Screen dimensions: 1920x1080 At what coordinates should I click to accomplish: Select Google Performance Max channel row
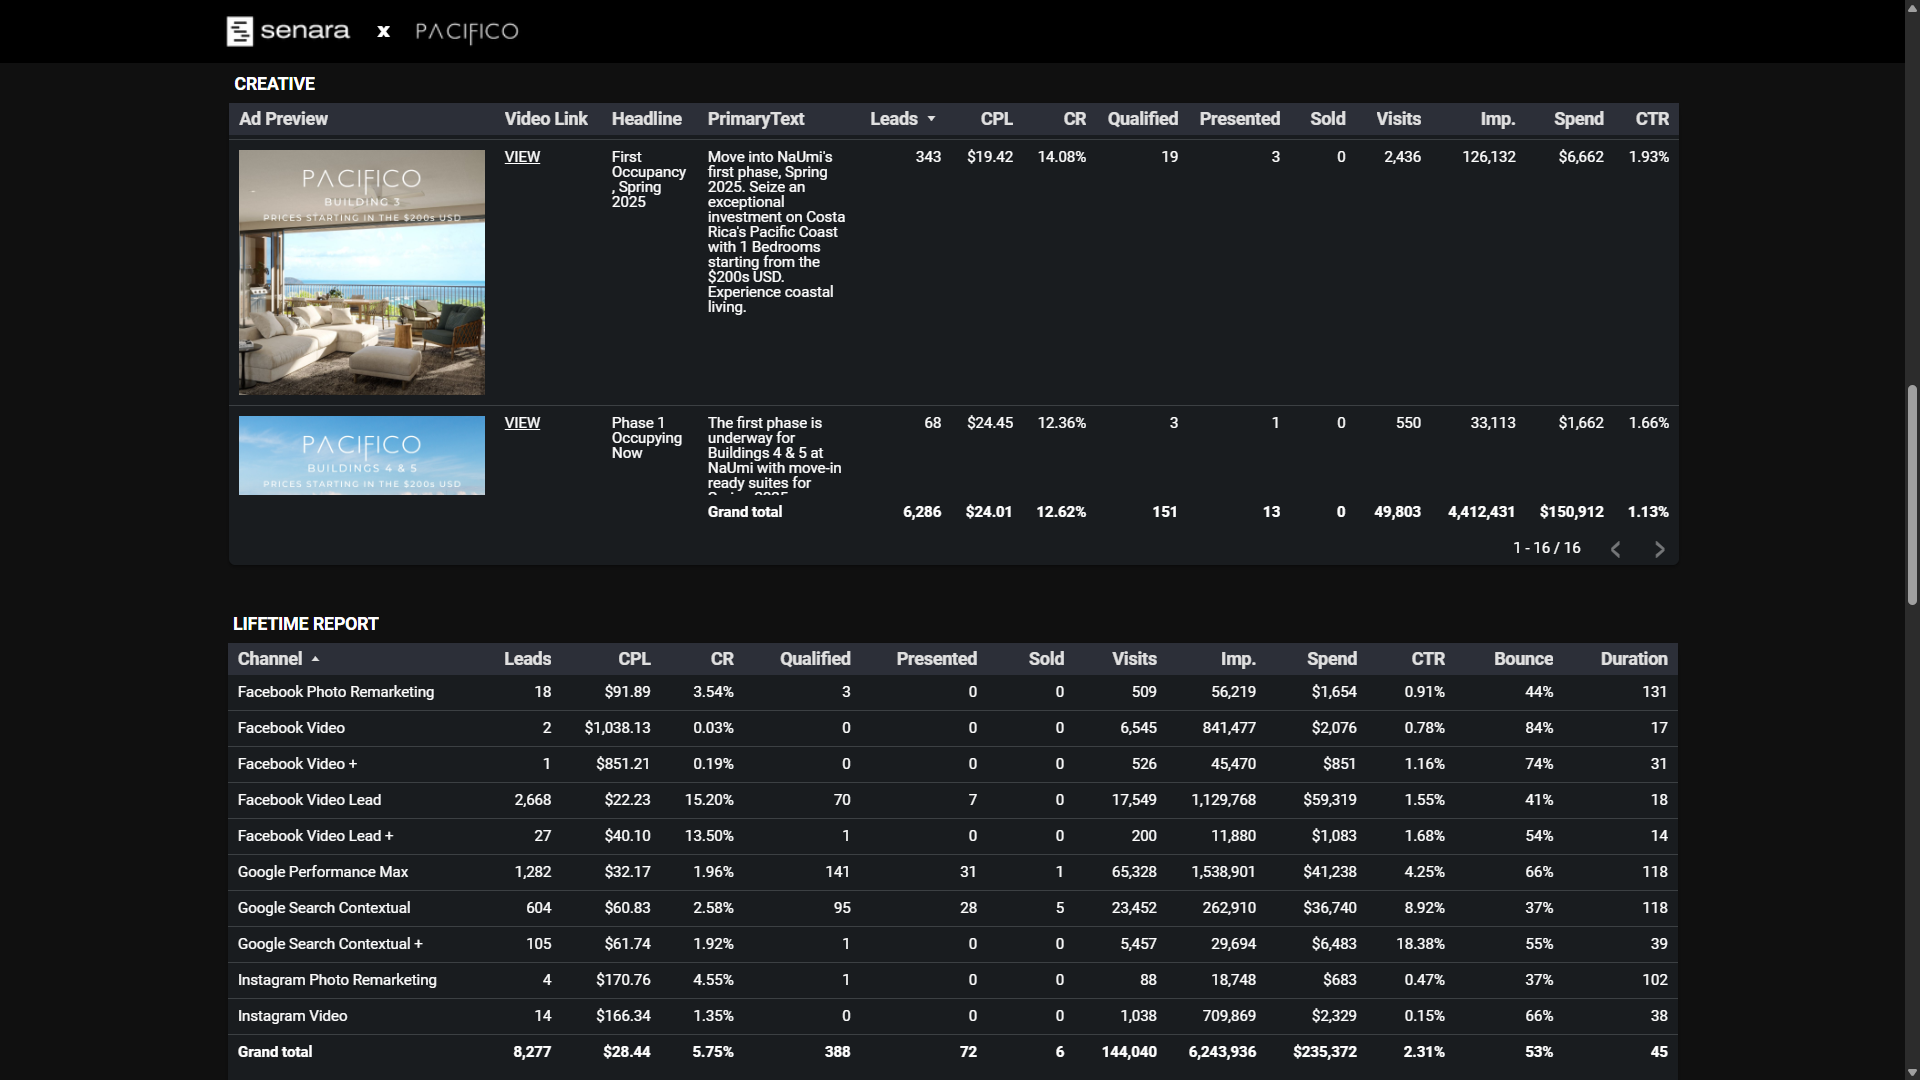[323, 872]
